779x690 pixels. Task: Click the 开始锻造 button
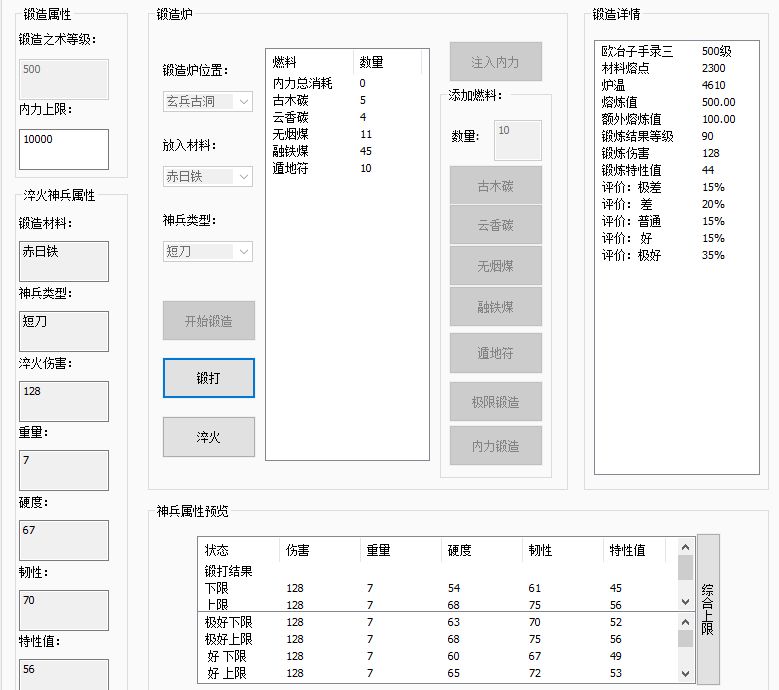point(209,320)
